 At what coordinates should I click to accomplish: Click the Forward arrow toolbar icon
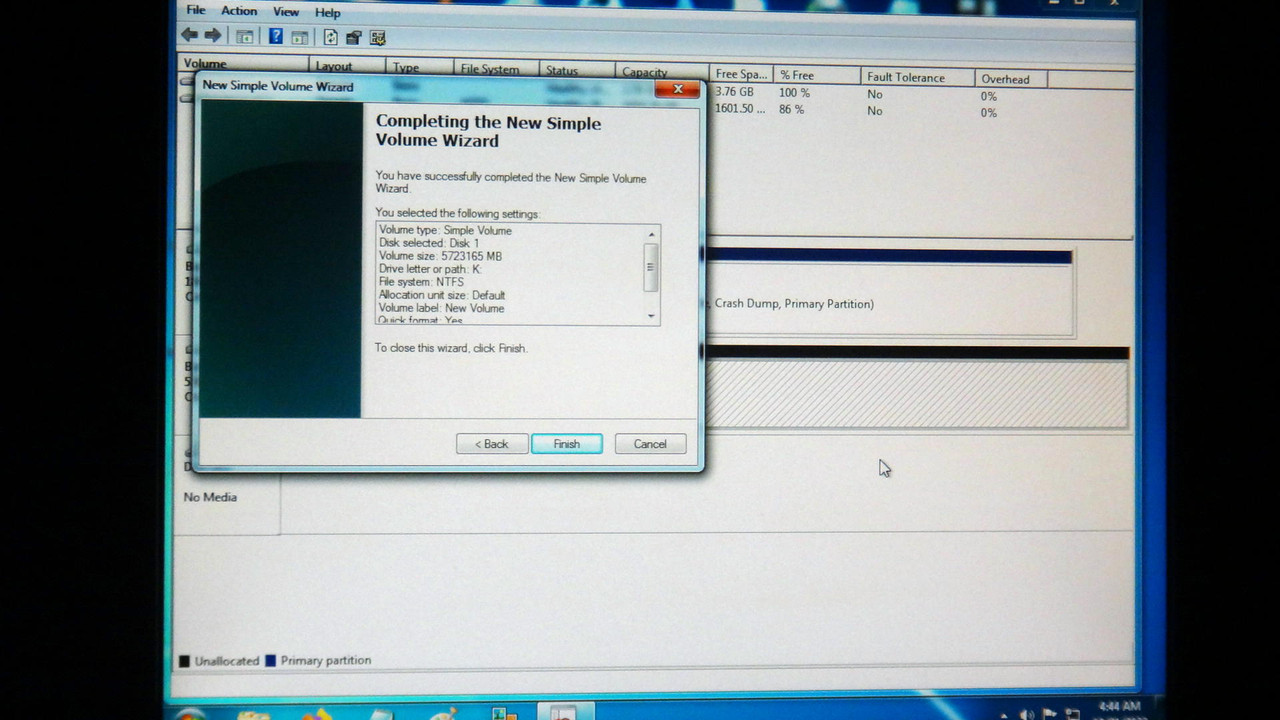point(213,36)
